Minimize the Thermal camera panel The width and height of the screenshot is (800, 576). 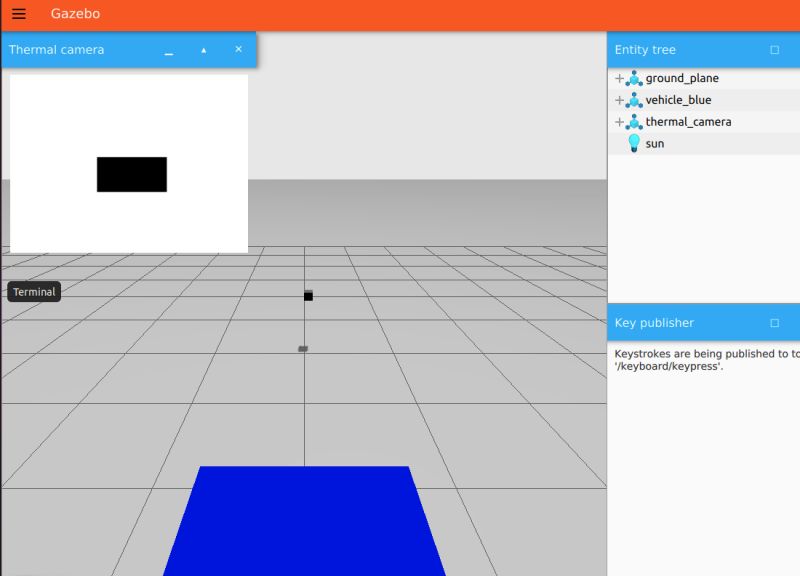coord(166,49)
